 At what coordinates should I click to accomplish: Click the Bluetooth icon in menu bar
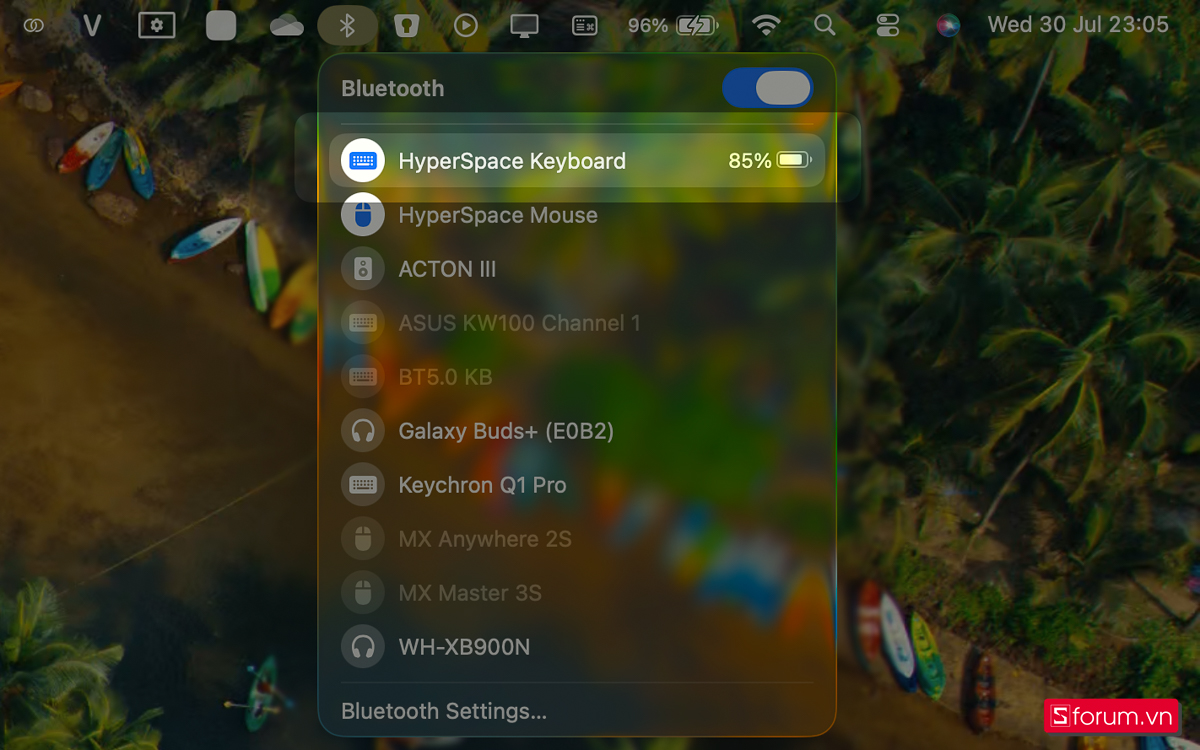347,25
